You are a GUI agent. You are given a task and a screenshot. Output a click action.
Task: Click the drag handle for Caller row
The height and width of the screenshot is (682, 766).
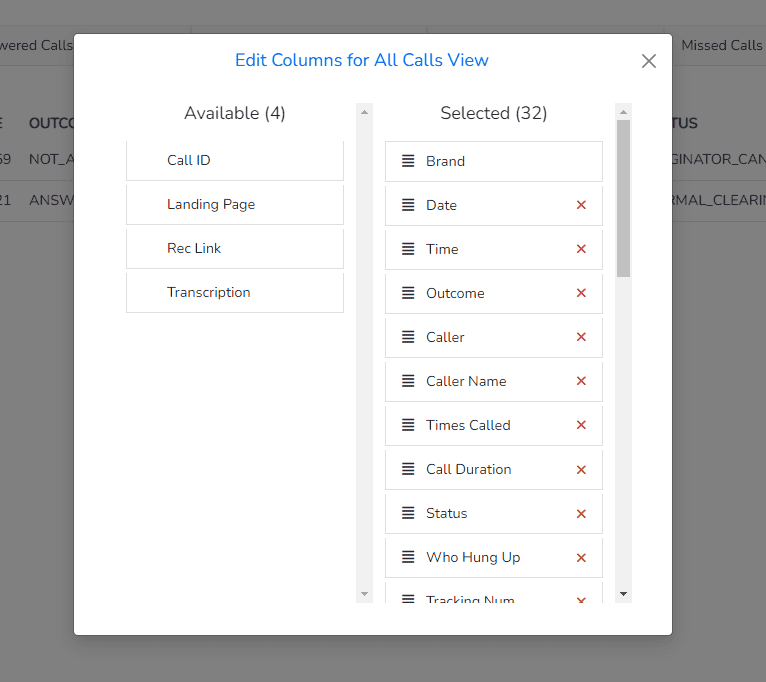pos(408,337)
